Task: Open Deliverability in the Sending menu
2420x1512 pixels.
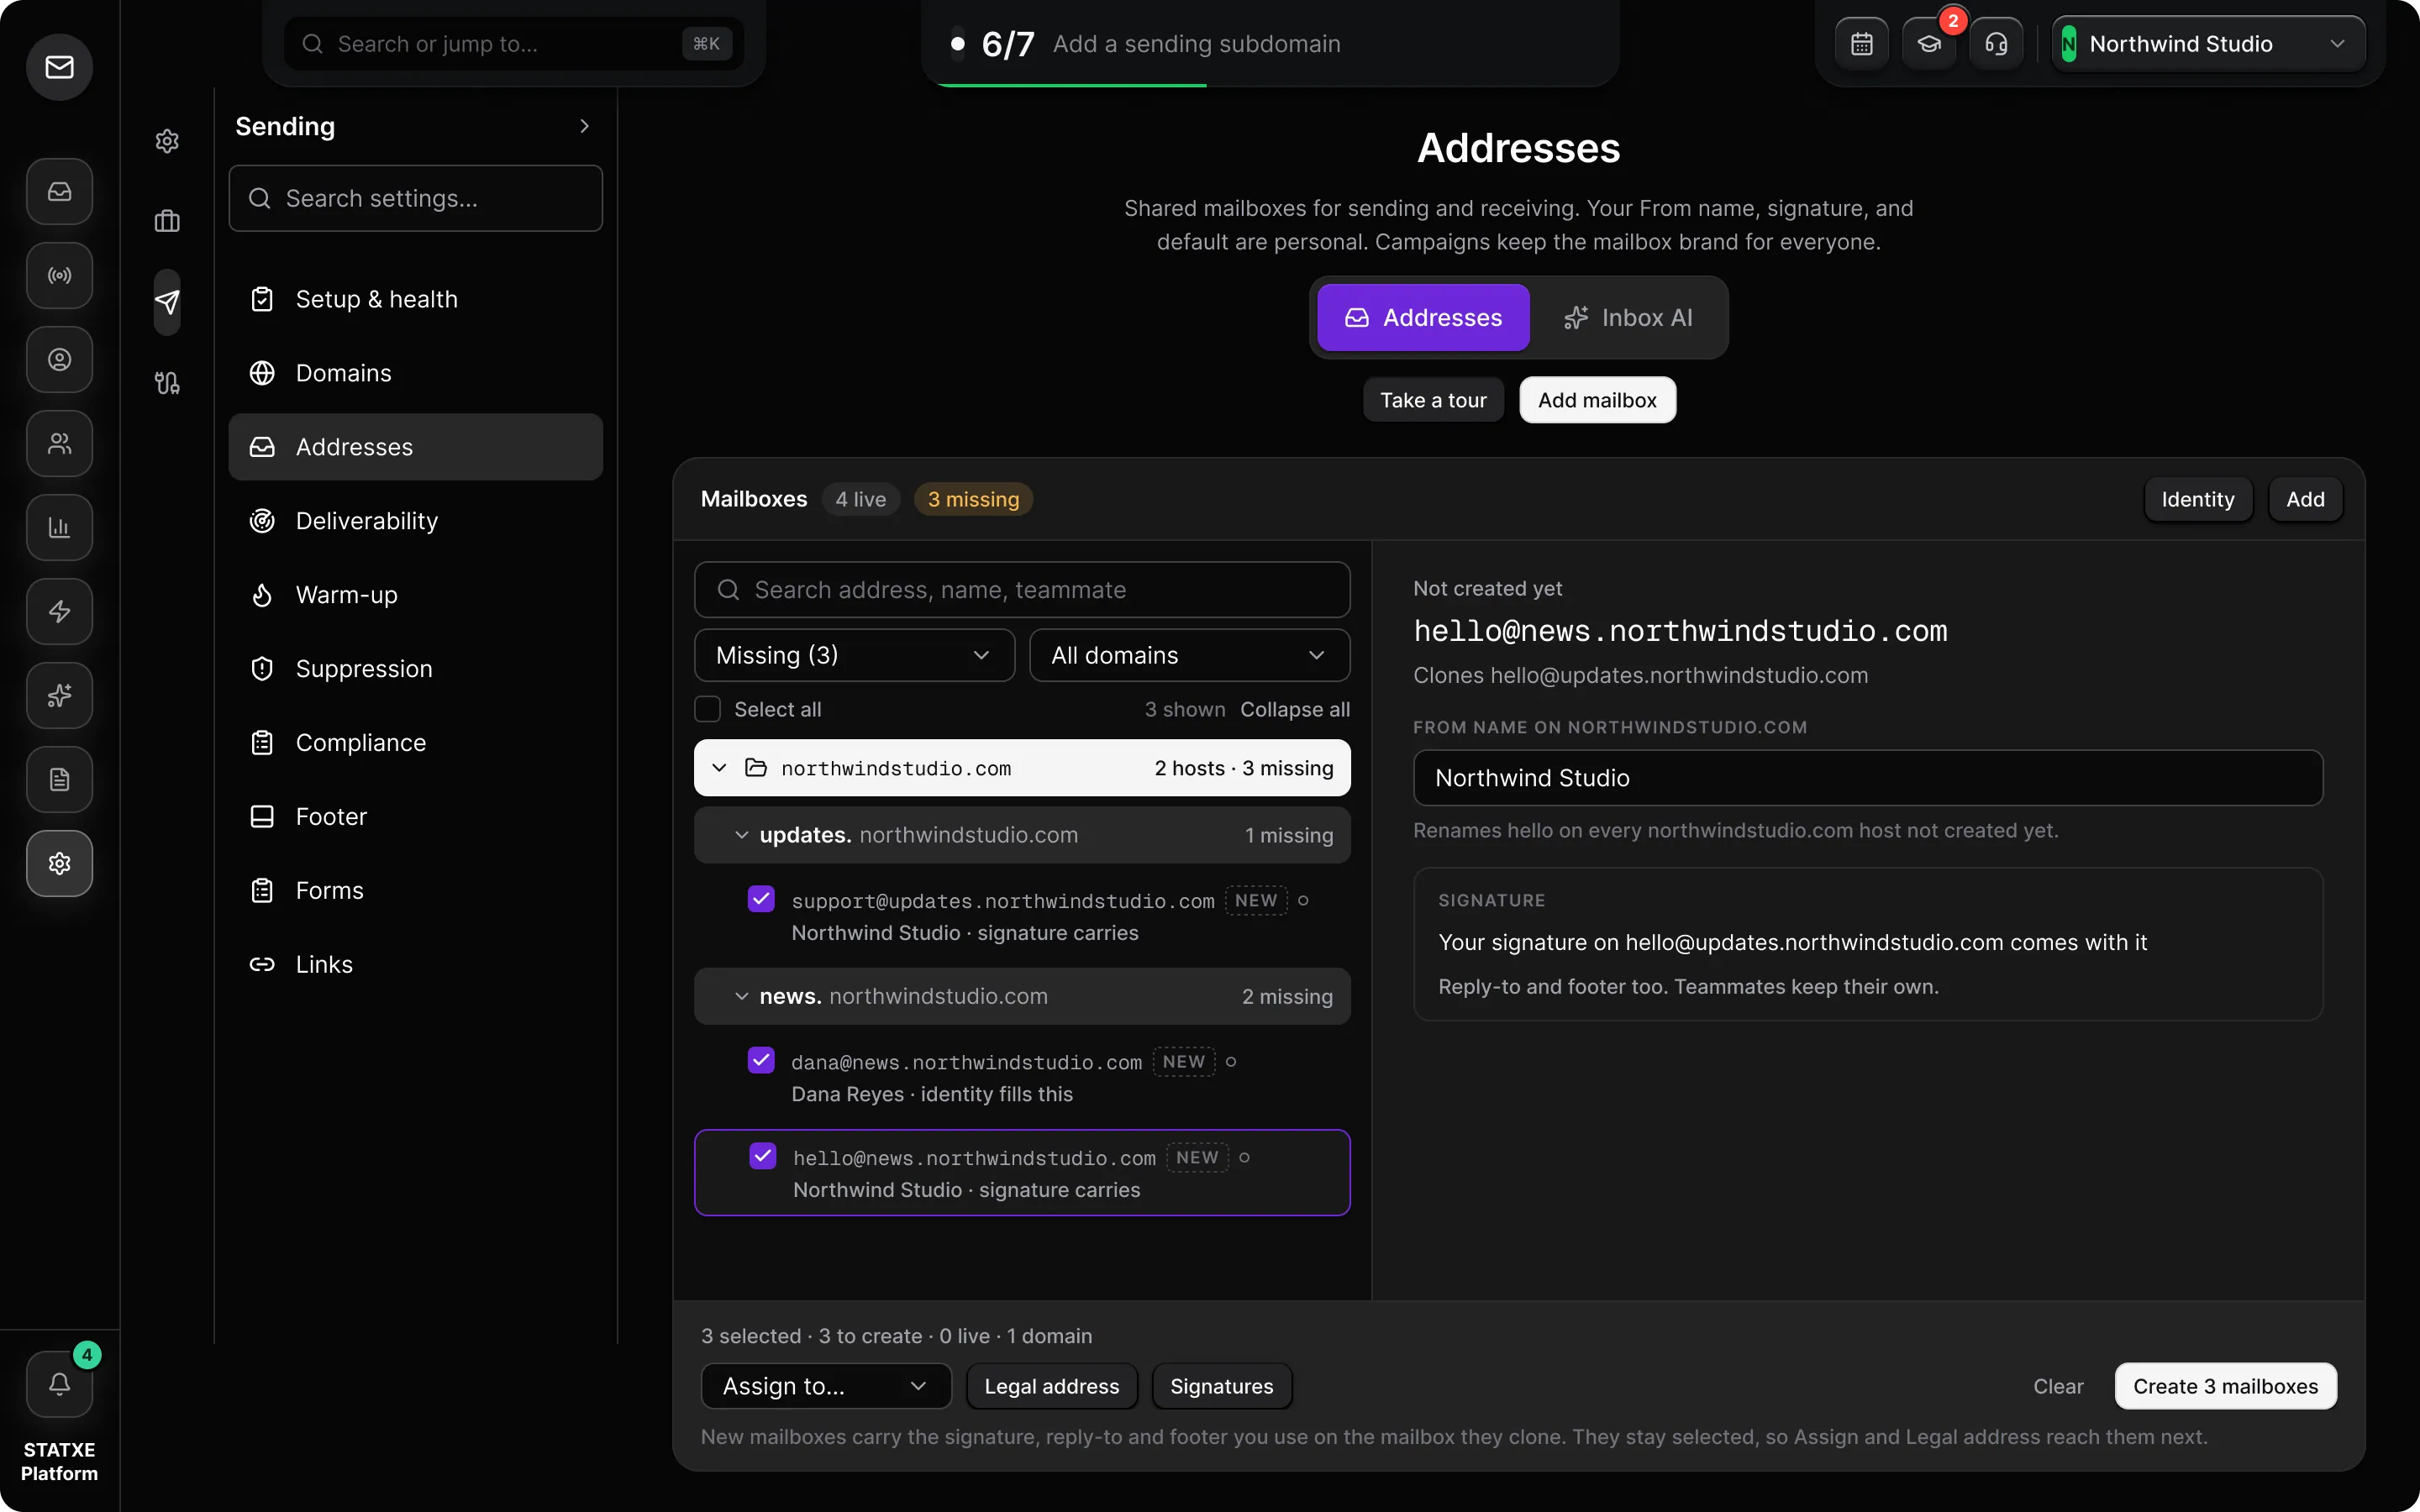Action: (x=415, y=521)
